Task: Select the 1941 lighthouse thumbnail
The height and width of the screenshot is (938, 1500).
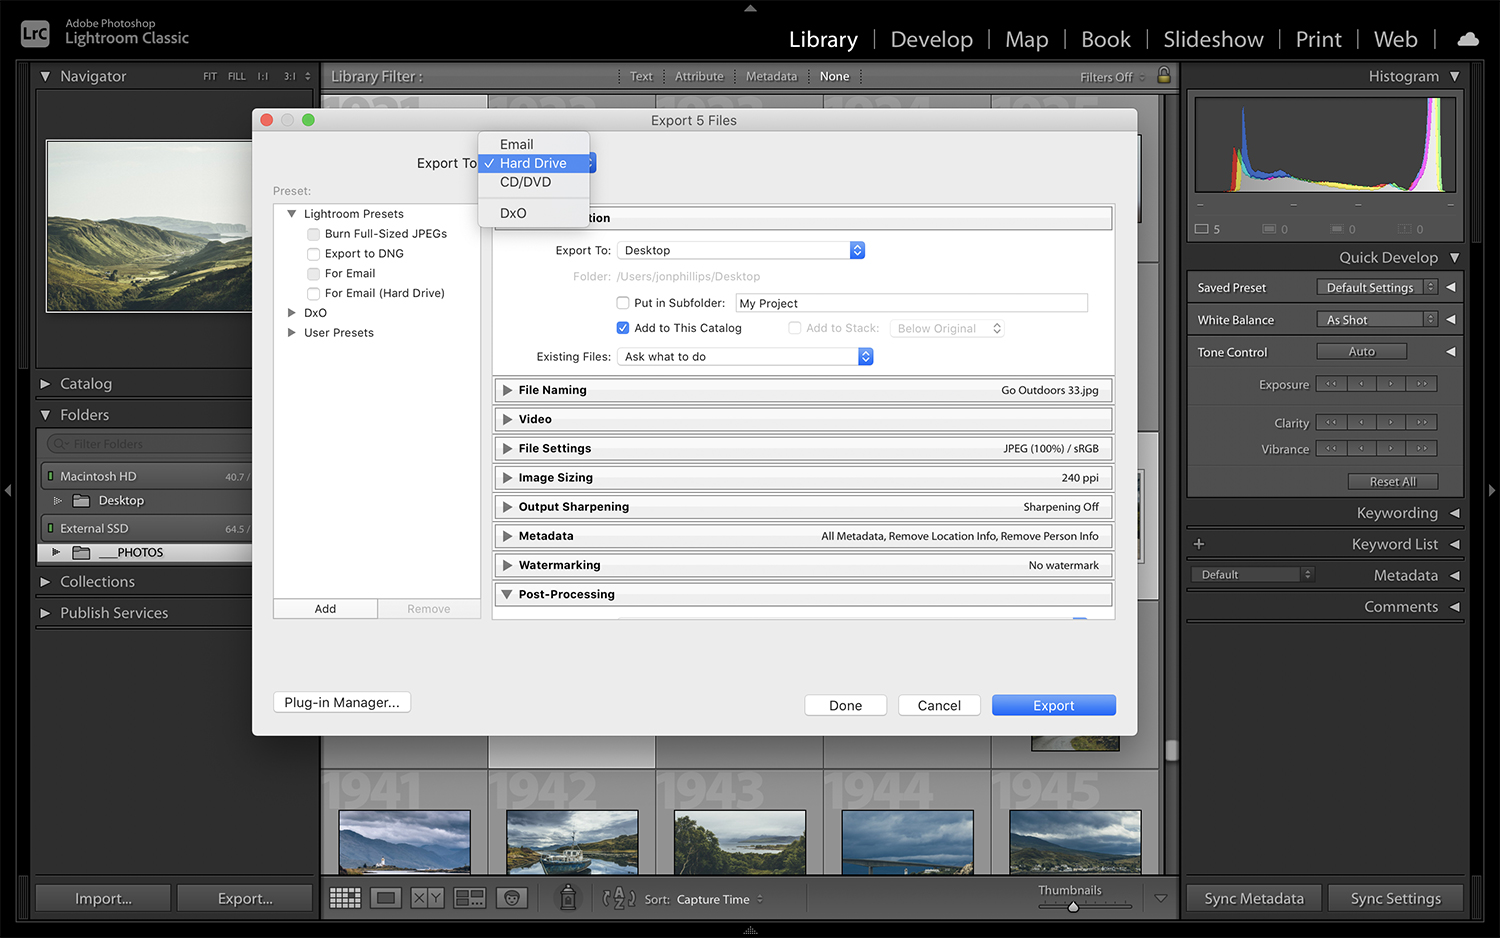Action: tap(405, 842)
